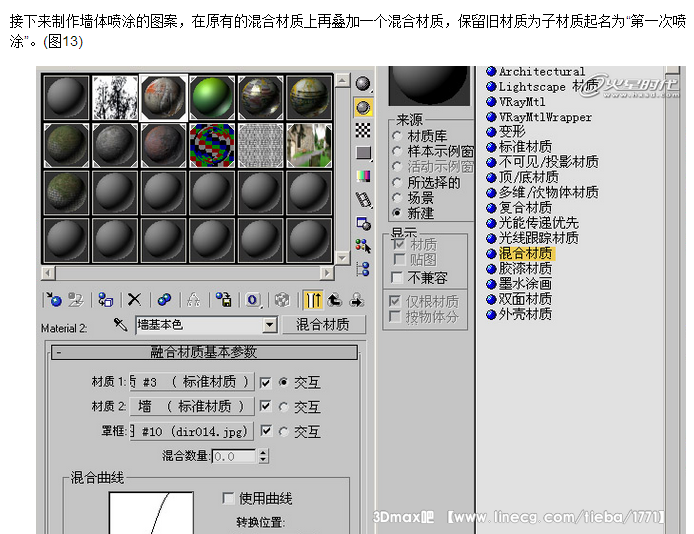The width and height of the screenshot is (694, 534).
Task: Select Architectural in the browser list
Action: click(x=535, y=71)
